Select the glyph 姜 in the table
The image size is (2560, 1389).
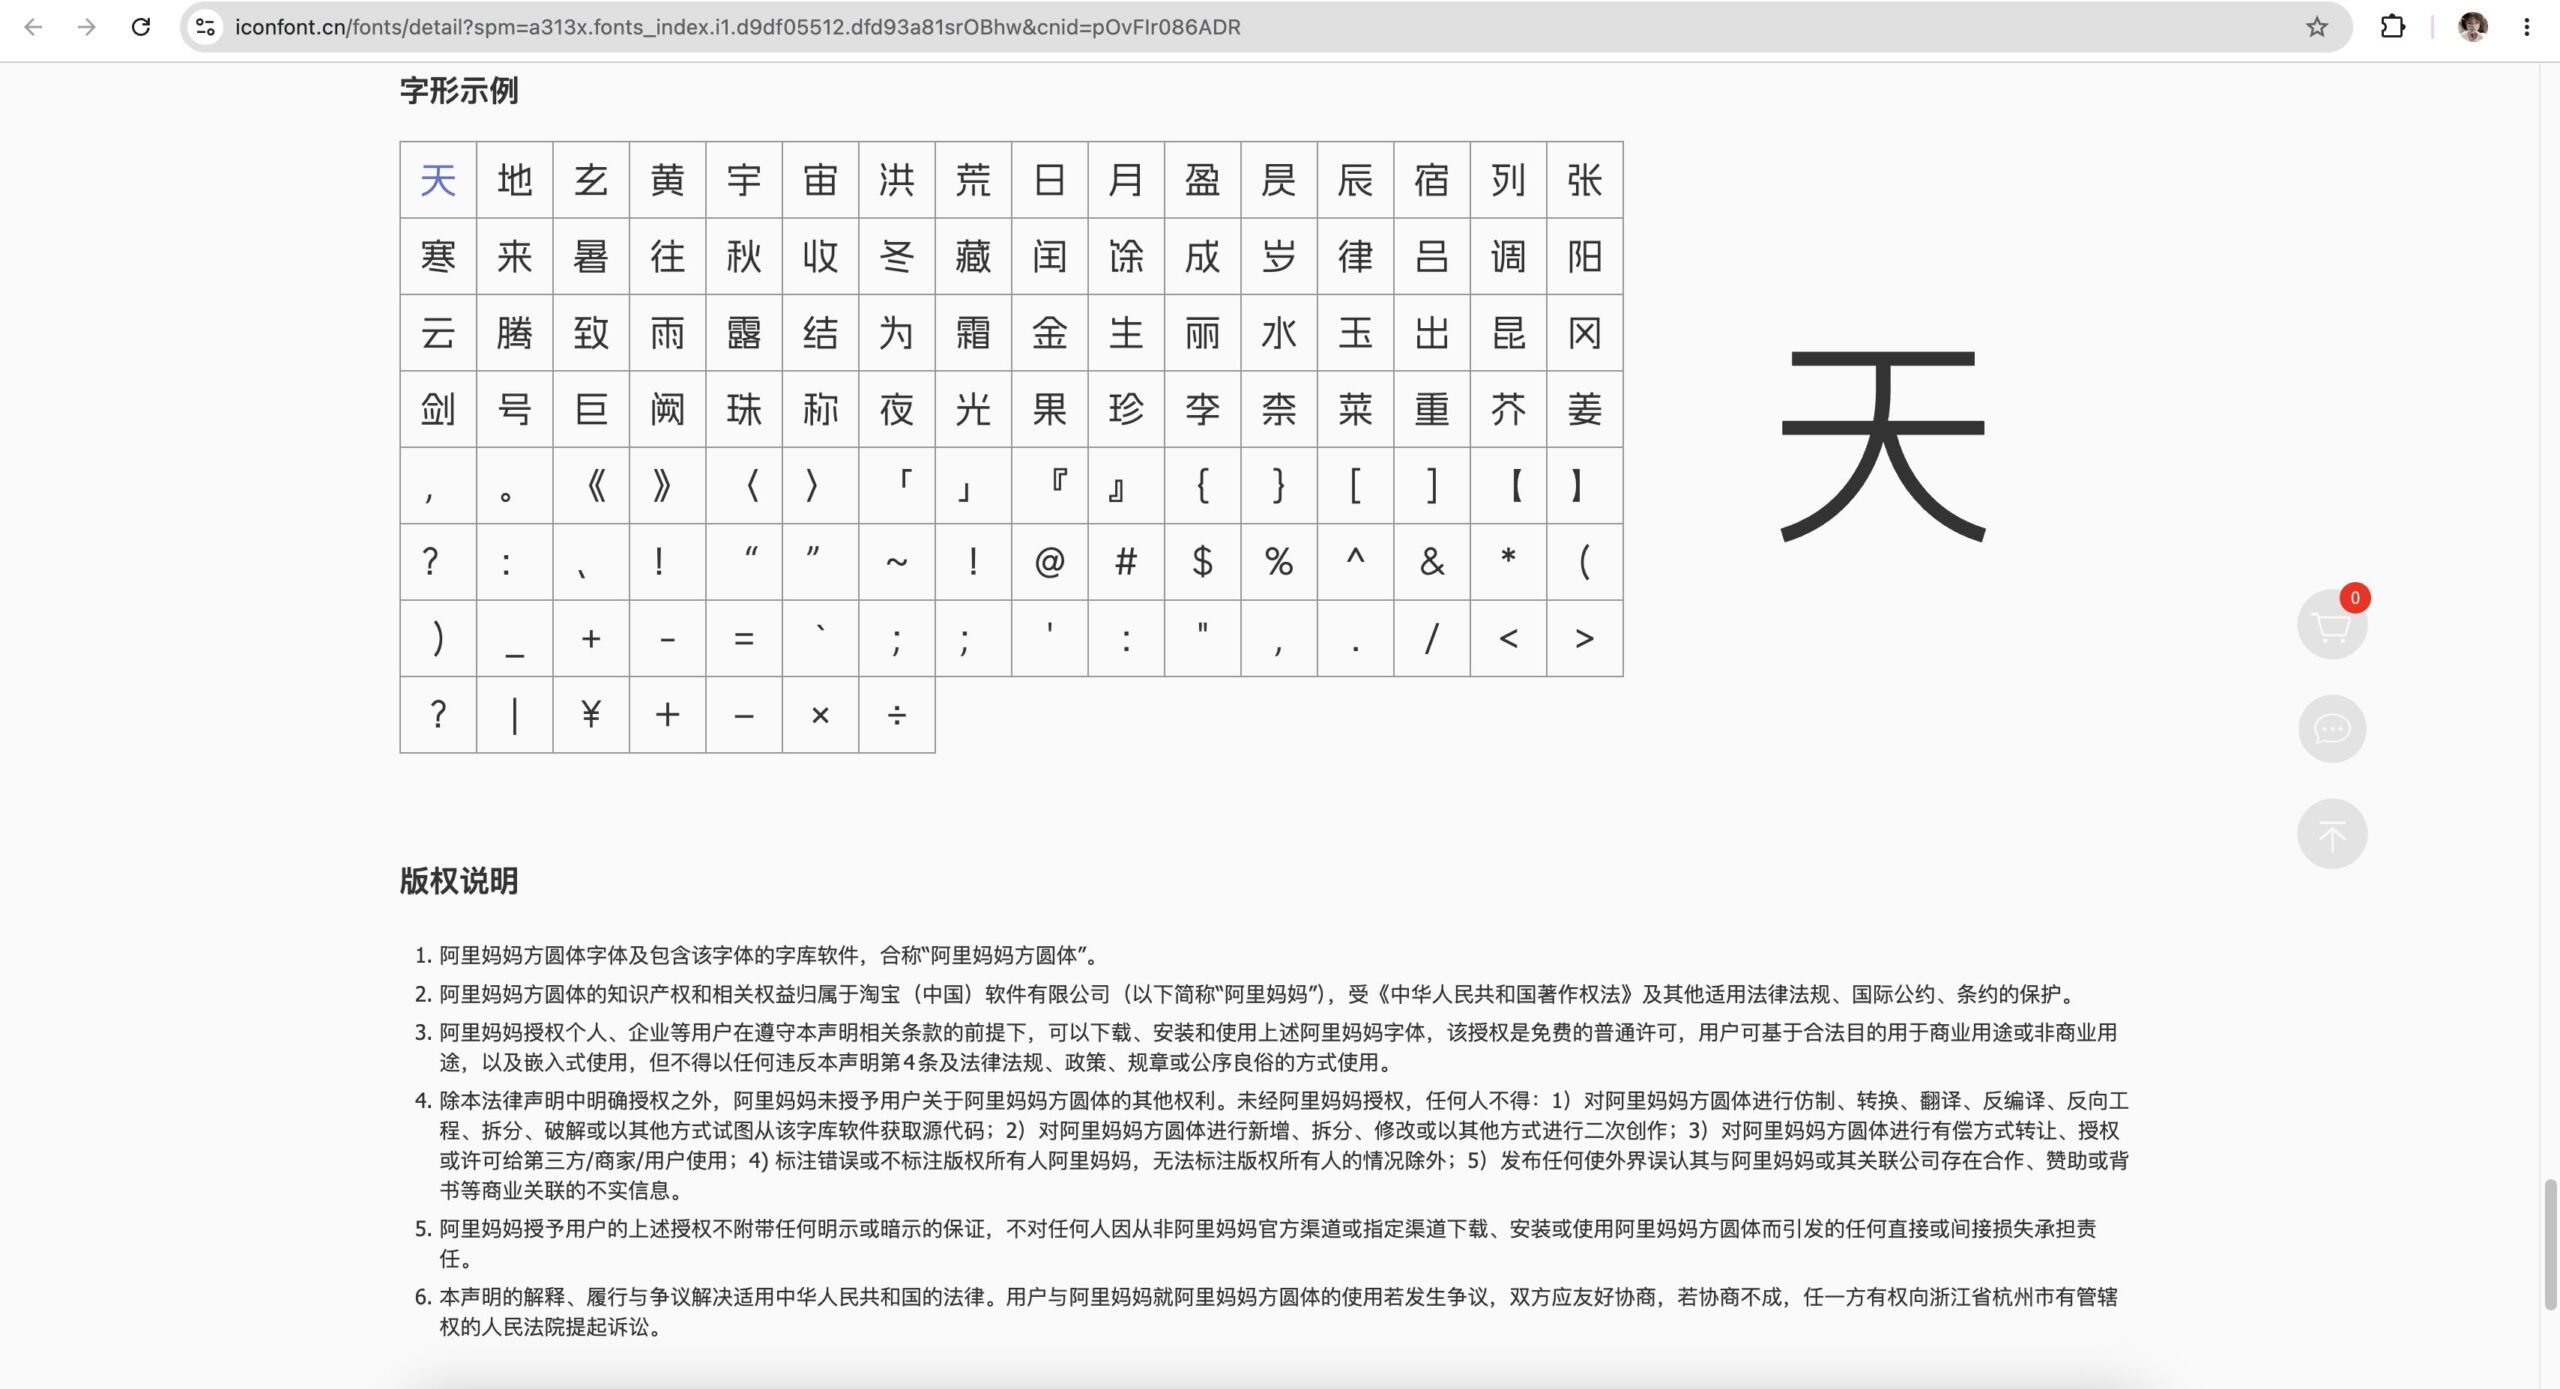pyautogui.click(x=1585, y=409)
